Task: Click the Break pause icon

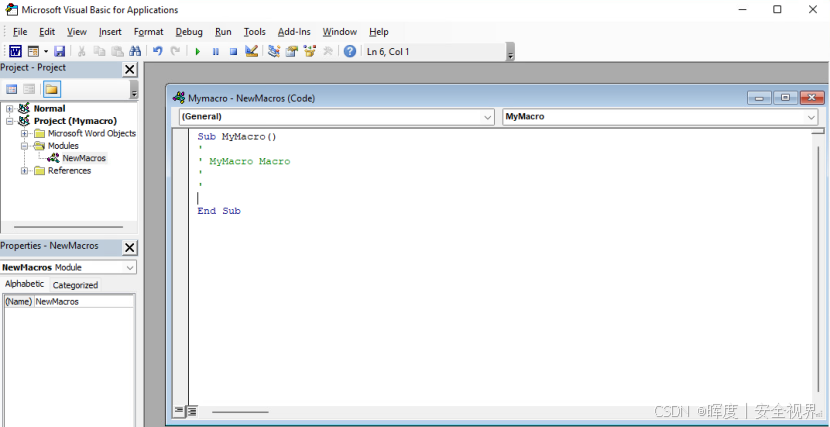Action: 215,51
